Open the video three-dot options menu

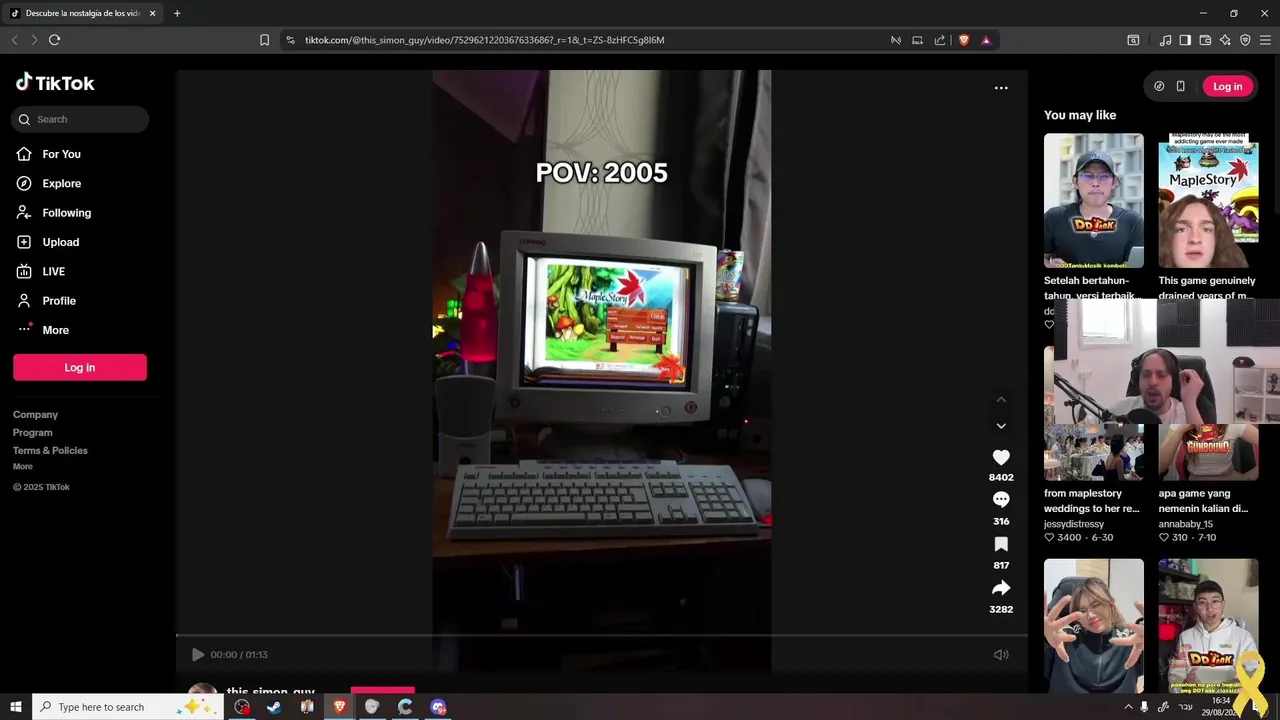pos(1001,88)
